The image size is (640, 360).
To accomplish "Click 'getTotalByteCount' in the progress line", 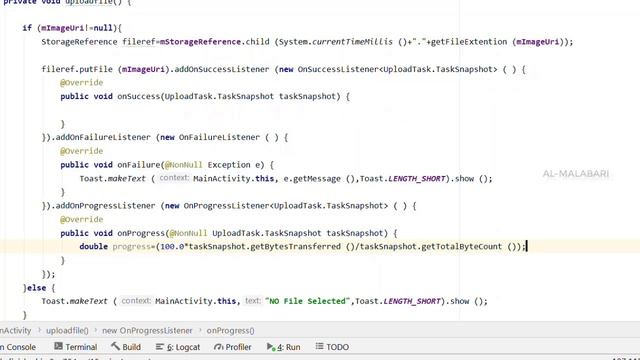I will point(461,247).
